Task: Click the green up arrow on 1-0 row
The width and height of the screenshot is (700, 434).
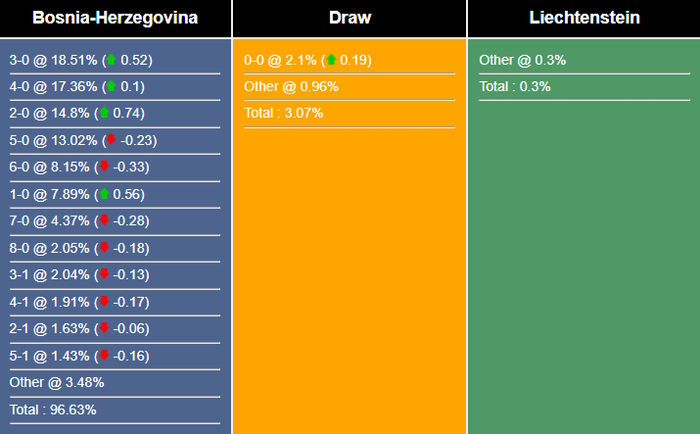Action: [103, 194]
